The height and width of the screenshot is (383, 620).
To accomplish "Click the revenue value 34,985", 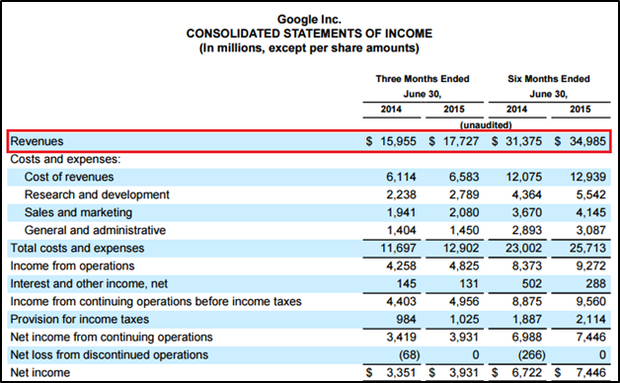I will pos(588,141).
